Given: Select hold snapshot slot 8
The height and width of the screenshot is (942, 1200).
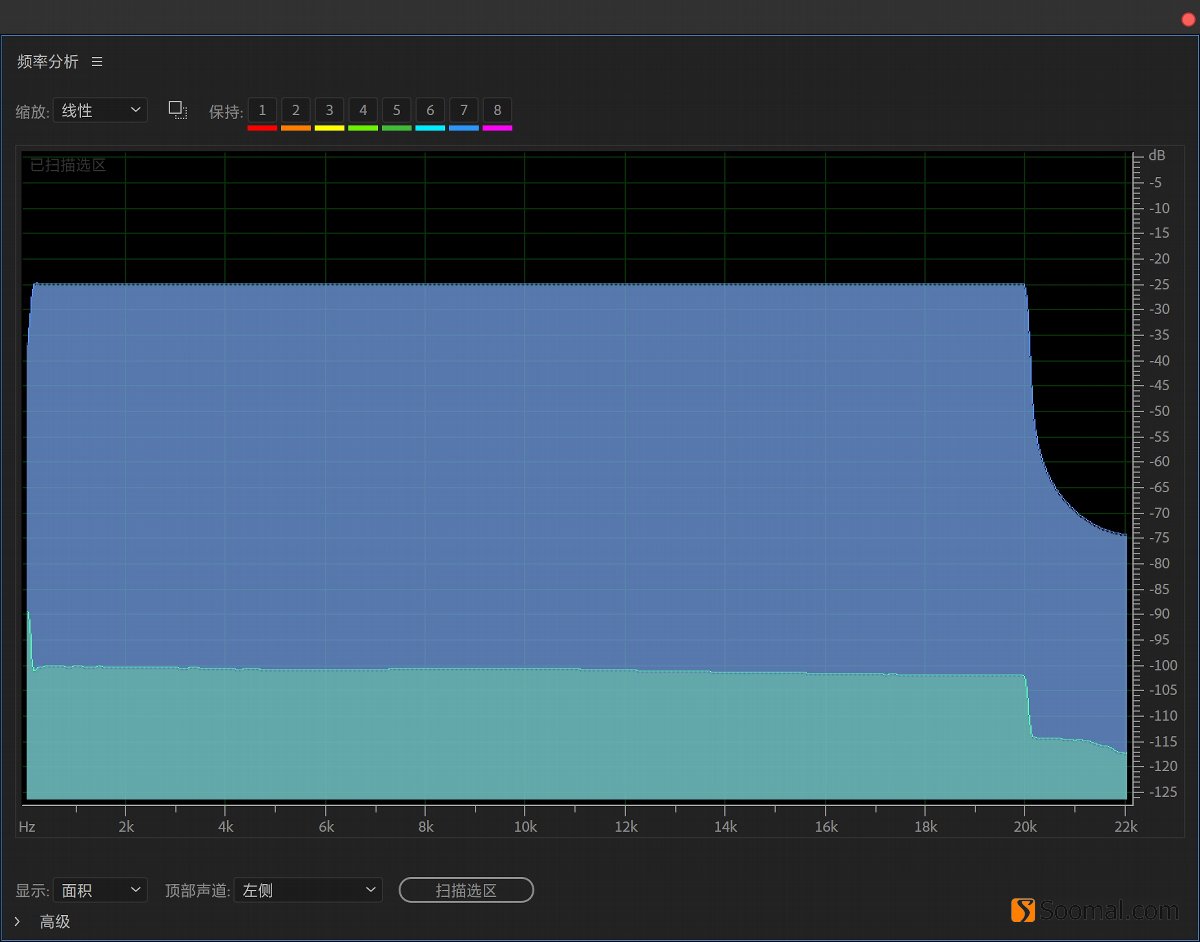Looking at the screenshot, I should coord(497,110).
